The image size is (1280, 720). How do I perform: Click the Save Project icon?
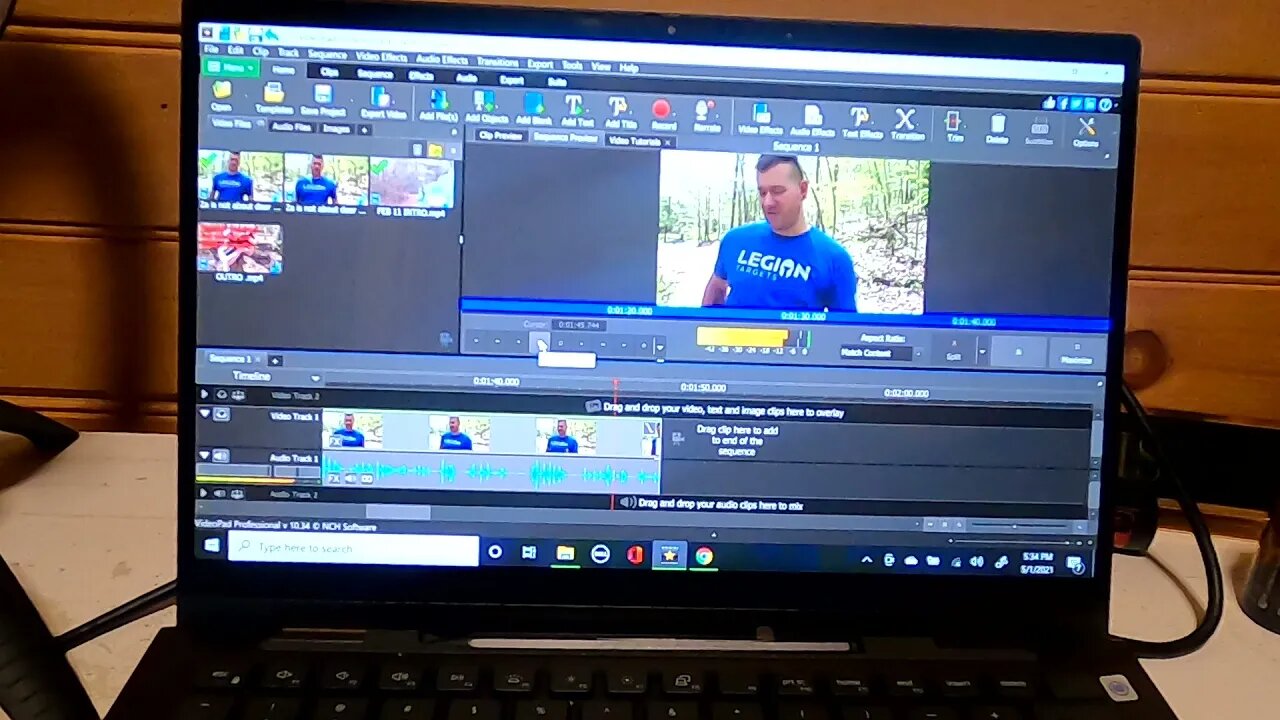(323, 99)
